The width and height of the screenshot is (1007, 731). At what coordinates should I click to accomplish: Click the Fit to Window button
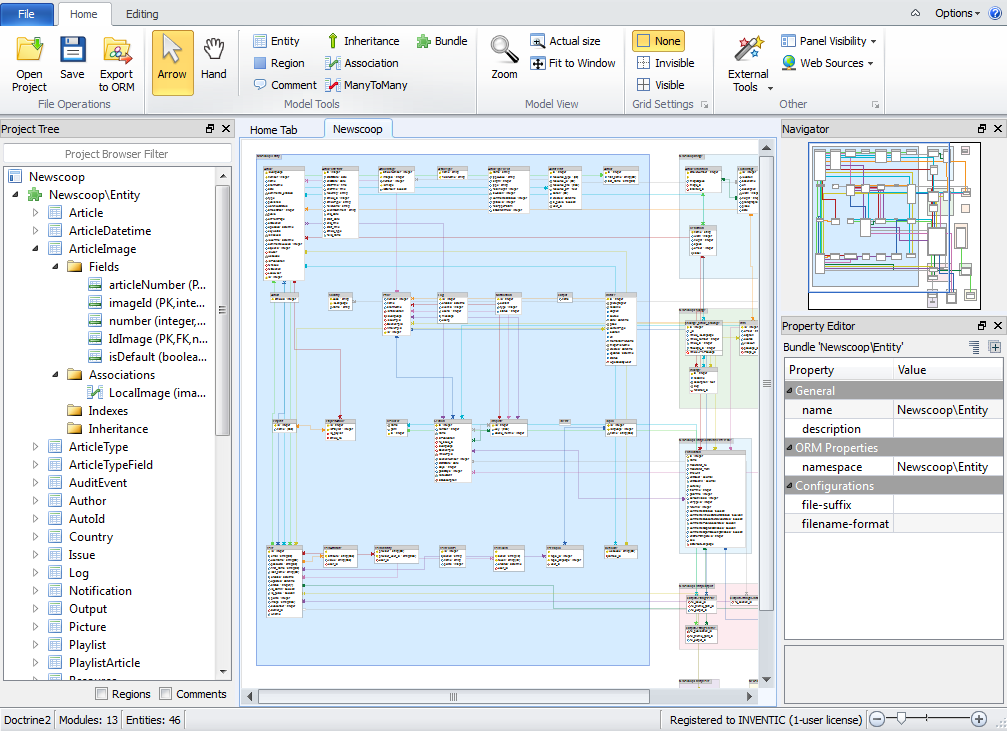tap(572, 62)
